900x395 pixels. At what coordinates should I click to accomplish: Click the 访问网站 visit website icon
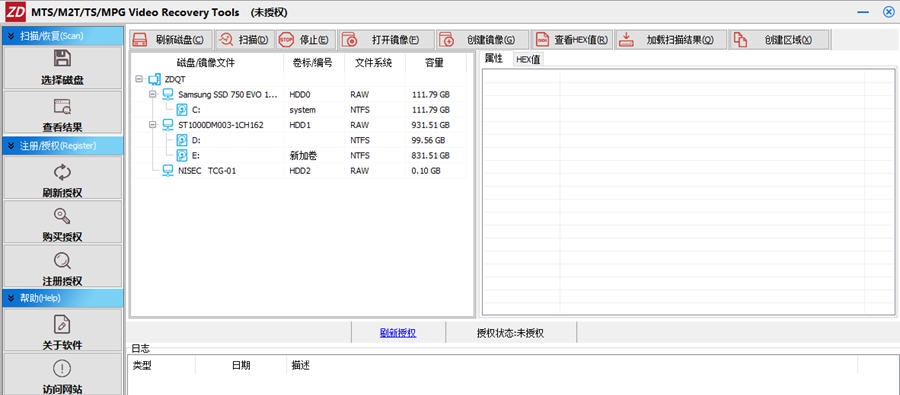(62, 368)
